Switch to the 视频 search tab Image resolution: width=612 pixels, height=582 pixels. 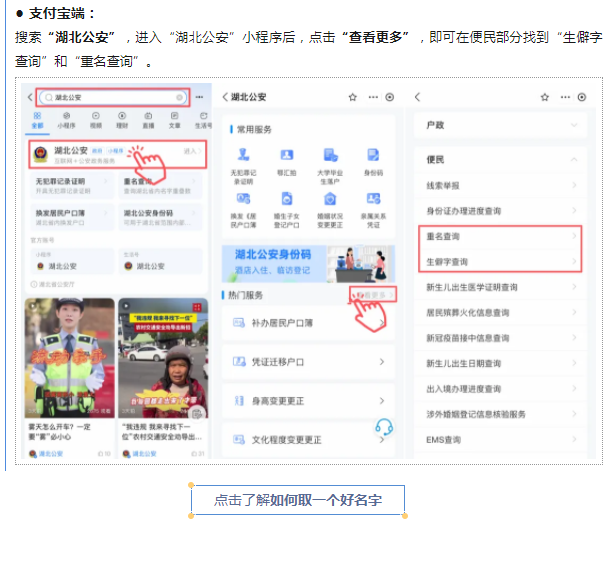[x=96, y=120]
